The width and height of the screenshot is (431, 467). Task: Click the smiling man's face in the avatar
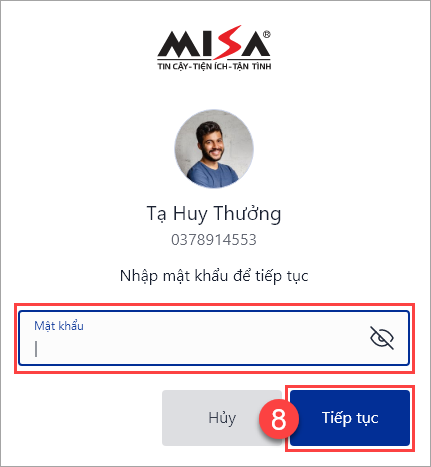(x=211, y=144)
